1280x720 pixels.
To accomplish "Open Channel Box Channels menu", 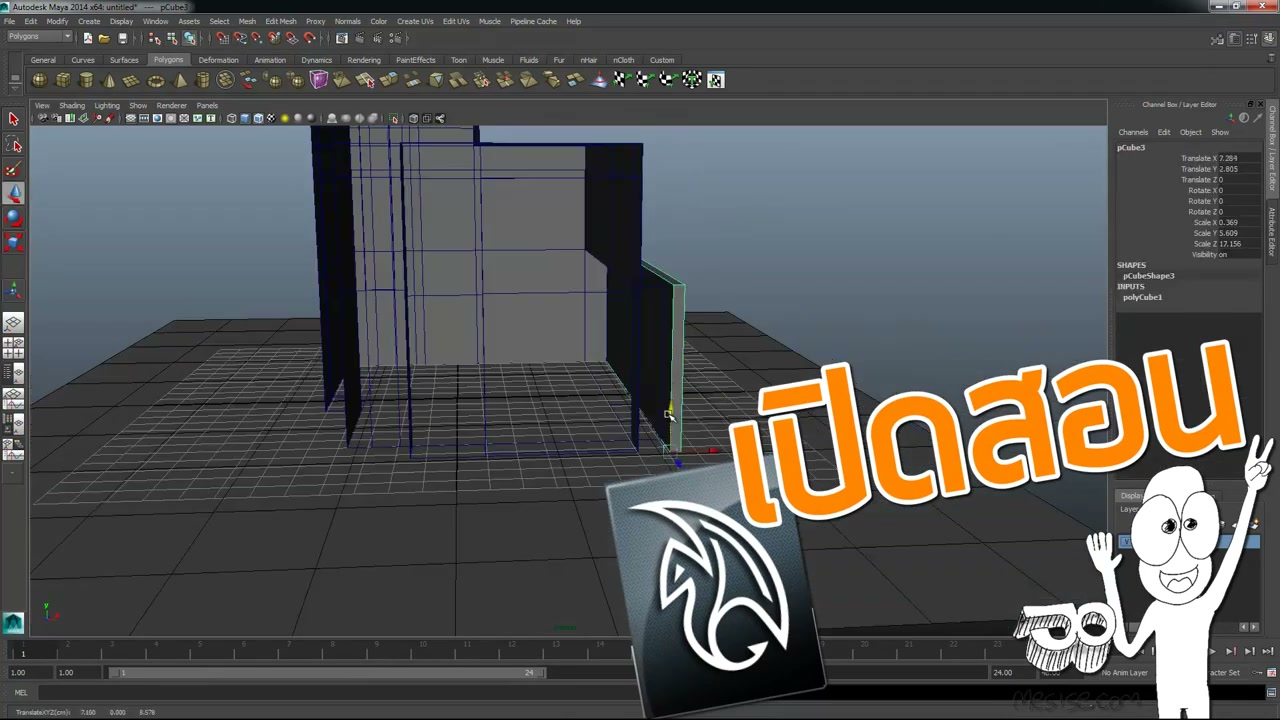I will click(x=1133, y=132).
